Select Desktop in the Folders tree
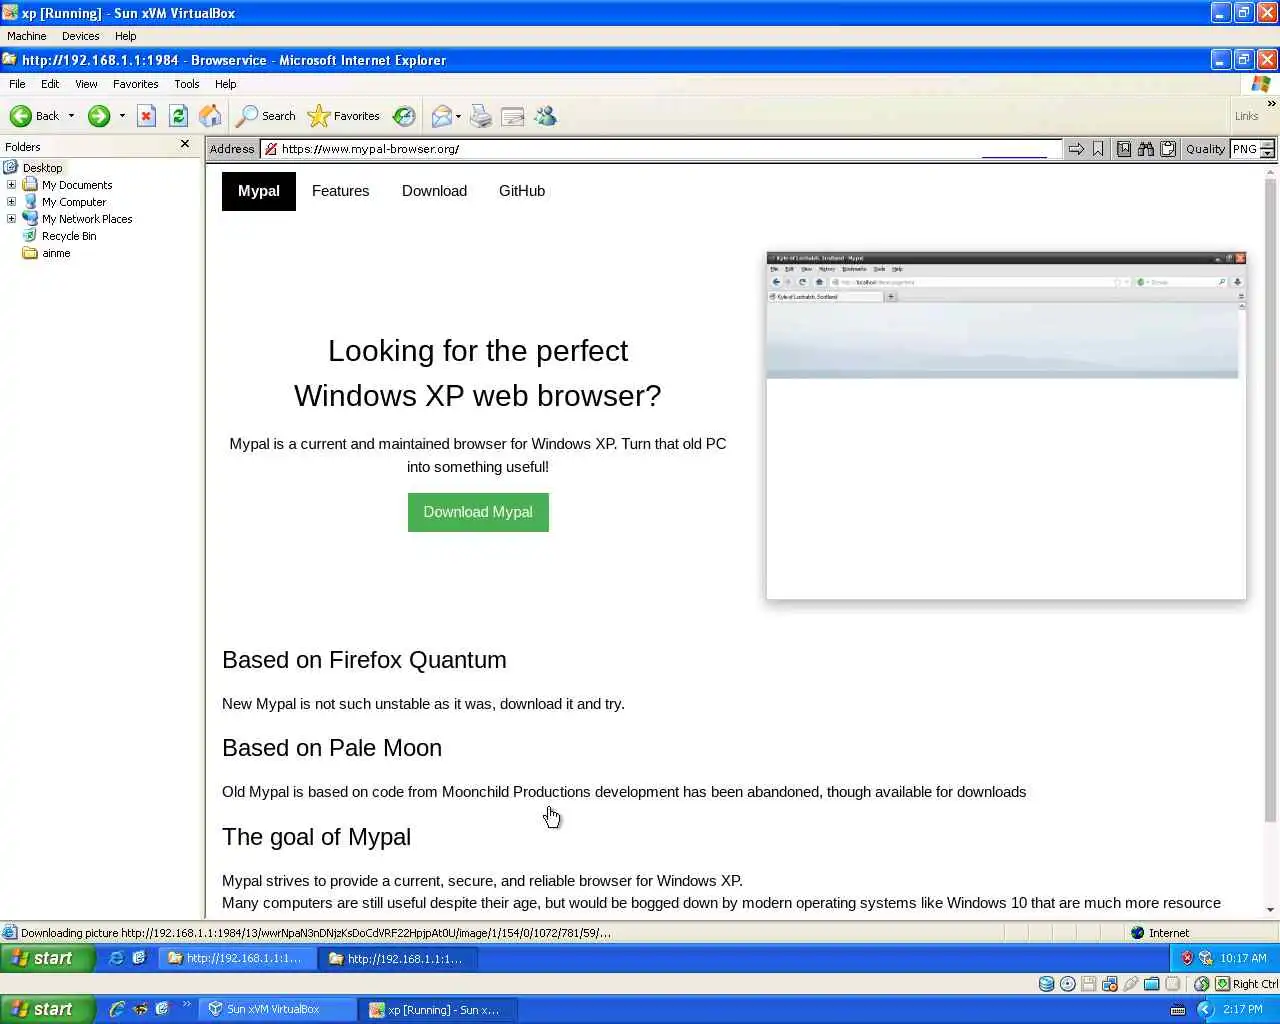The width and height of the screenshot is (1280, 1024). [x=42, y=168]
